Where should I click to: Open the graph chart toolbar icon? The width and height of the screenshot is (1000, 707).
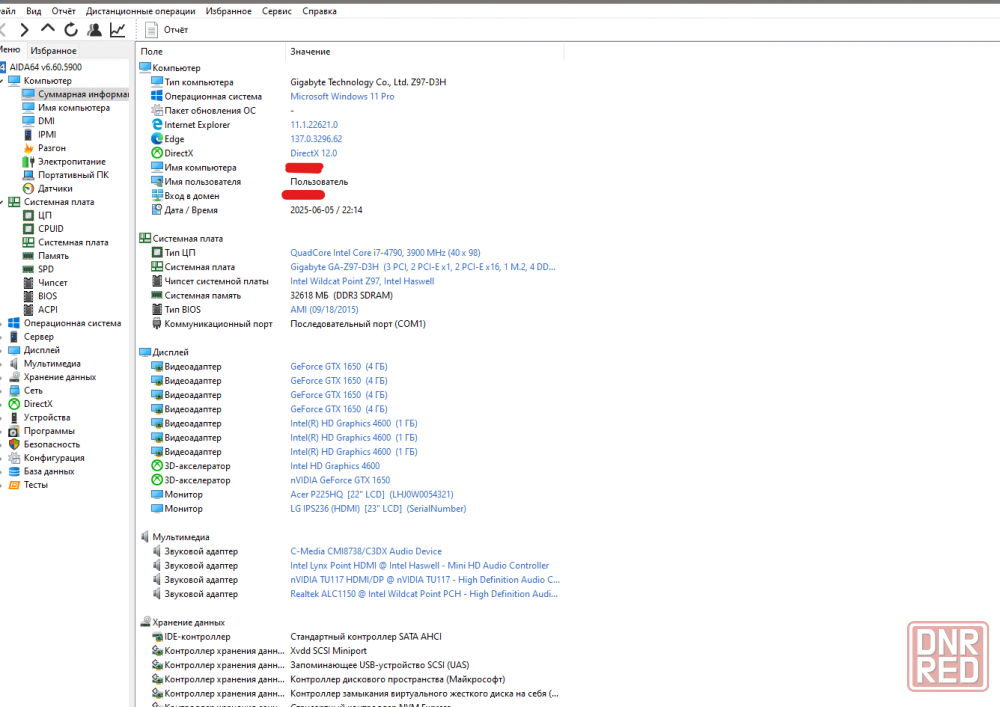[117, 29]
